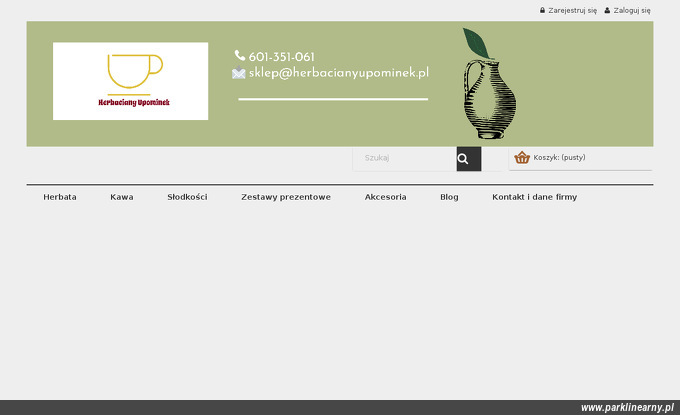
Task: Open Kontakt i dane firmy page
Action: 535,197
